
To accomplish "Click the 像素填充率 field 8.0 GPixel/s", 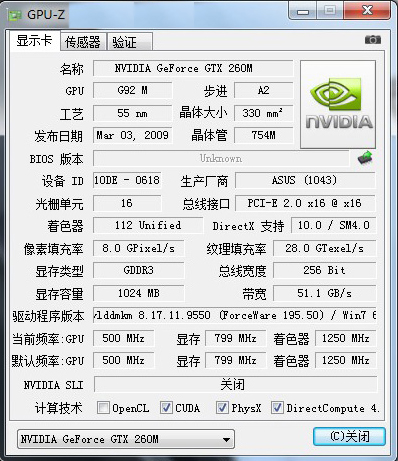I will [138, 248].
